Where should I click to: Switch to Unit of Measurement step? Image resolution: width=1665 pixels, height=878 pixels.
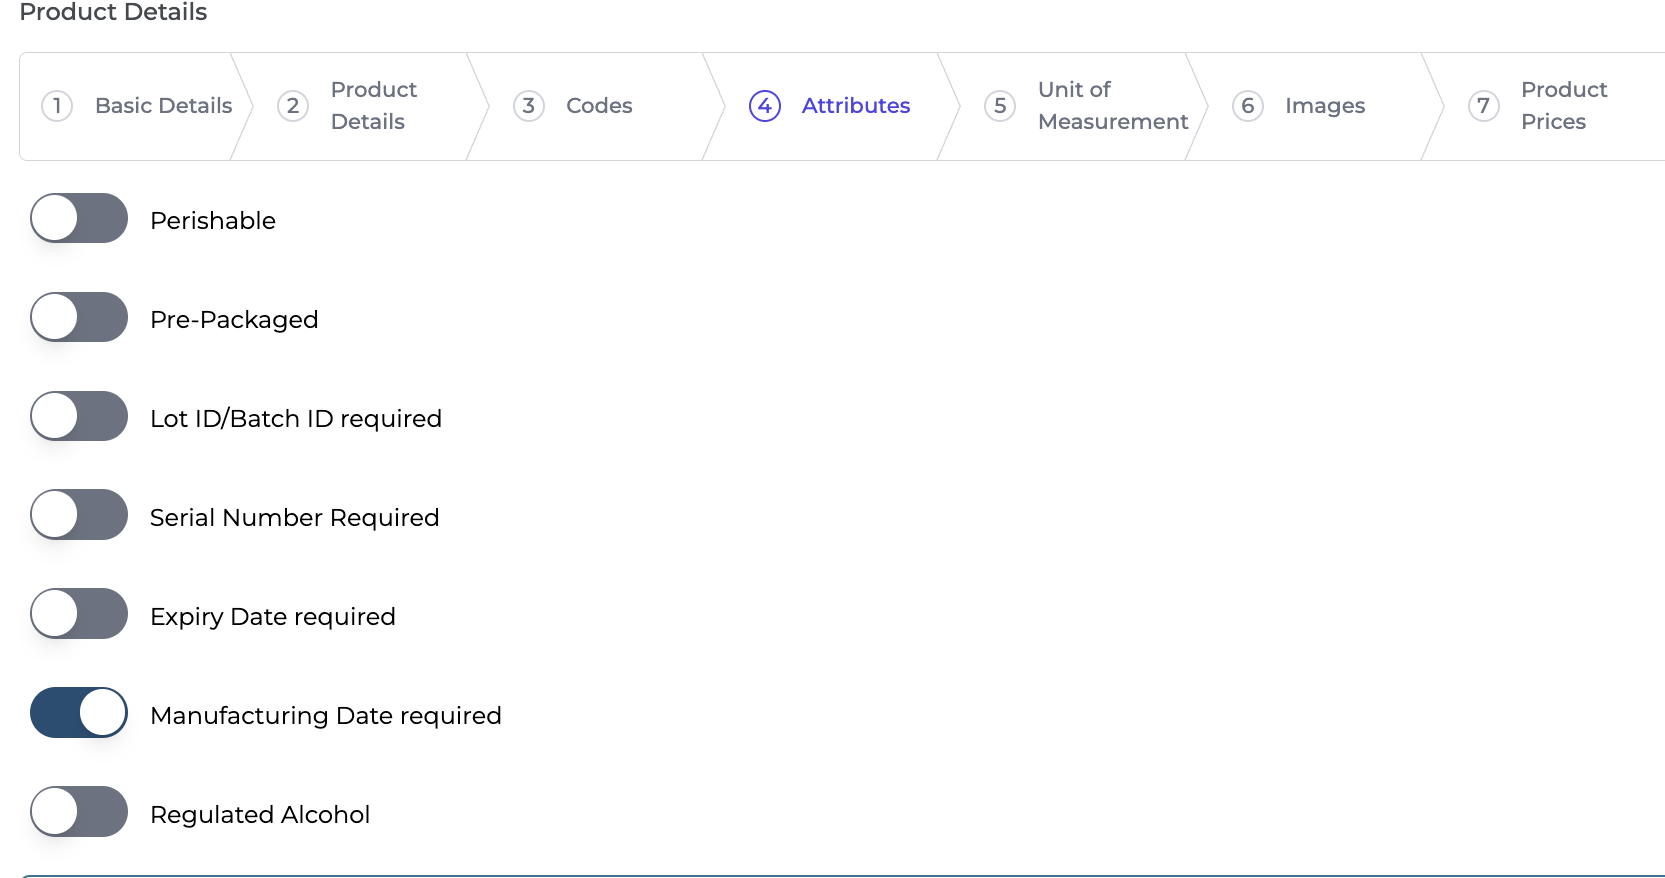1112,106
